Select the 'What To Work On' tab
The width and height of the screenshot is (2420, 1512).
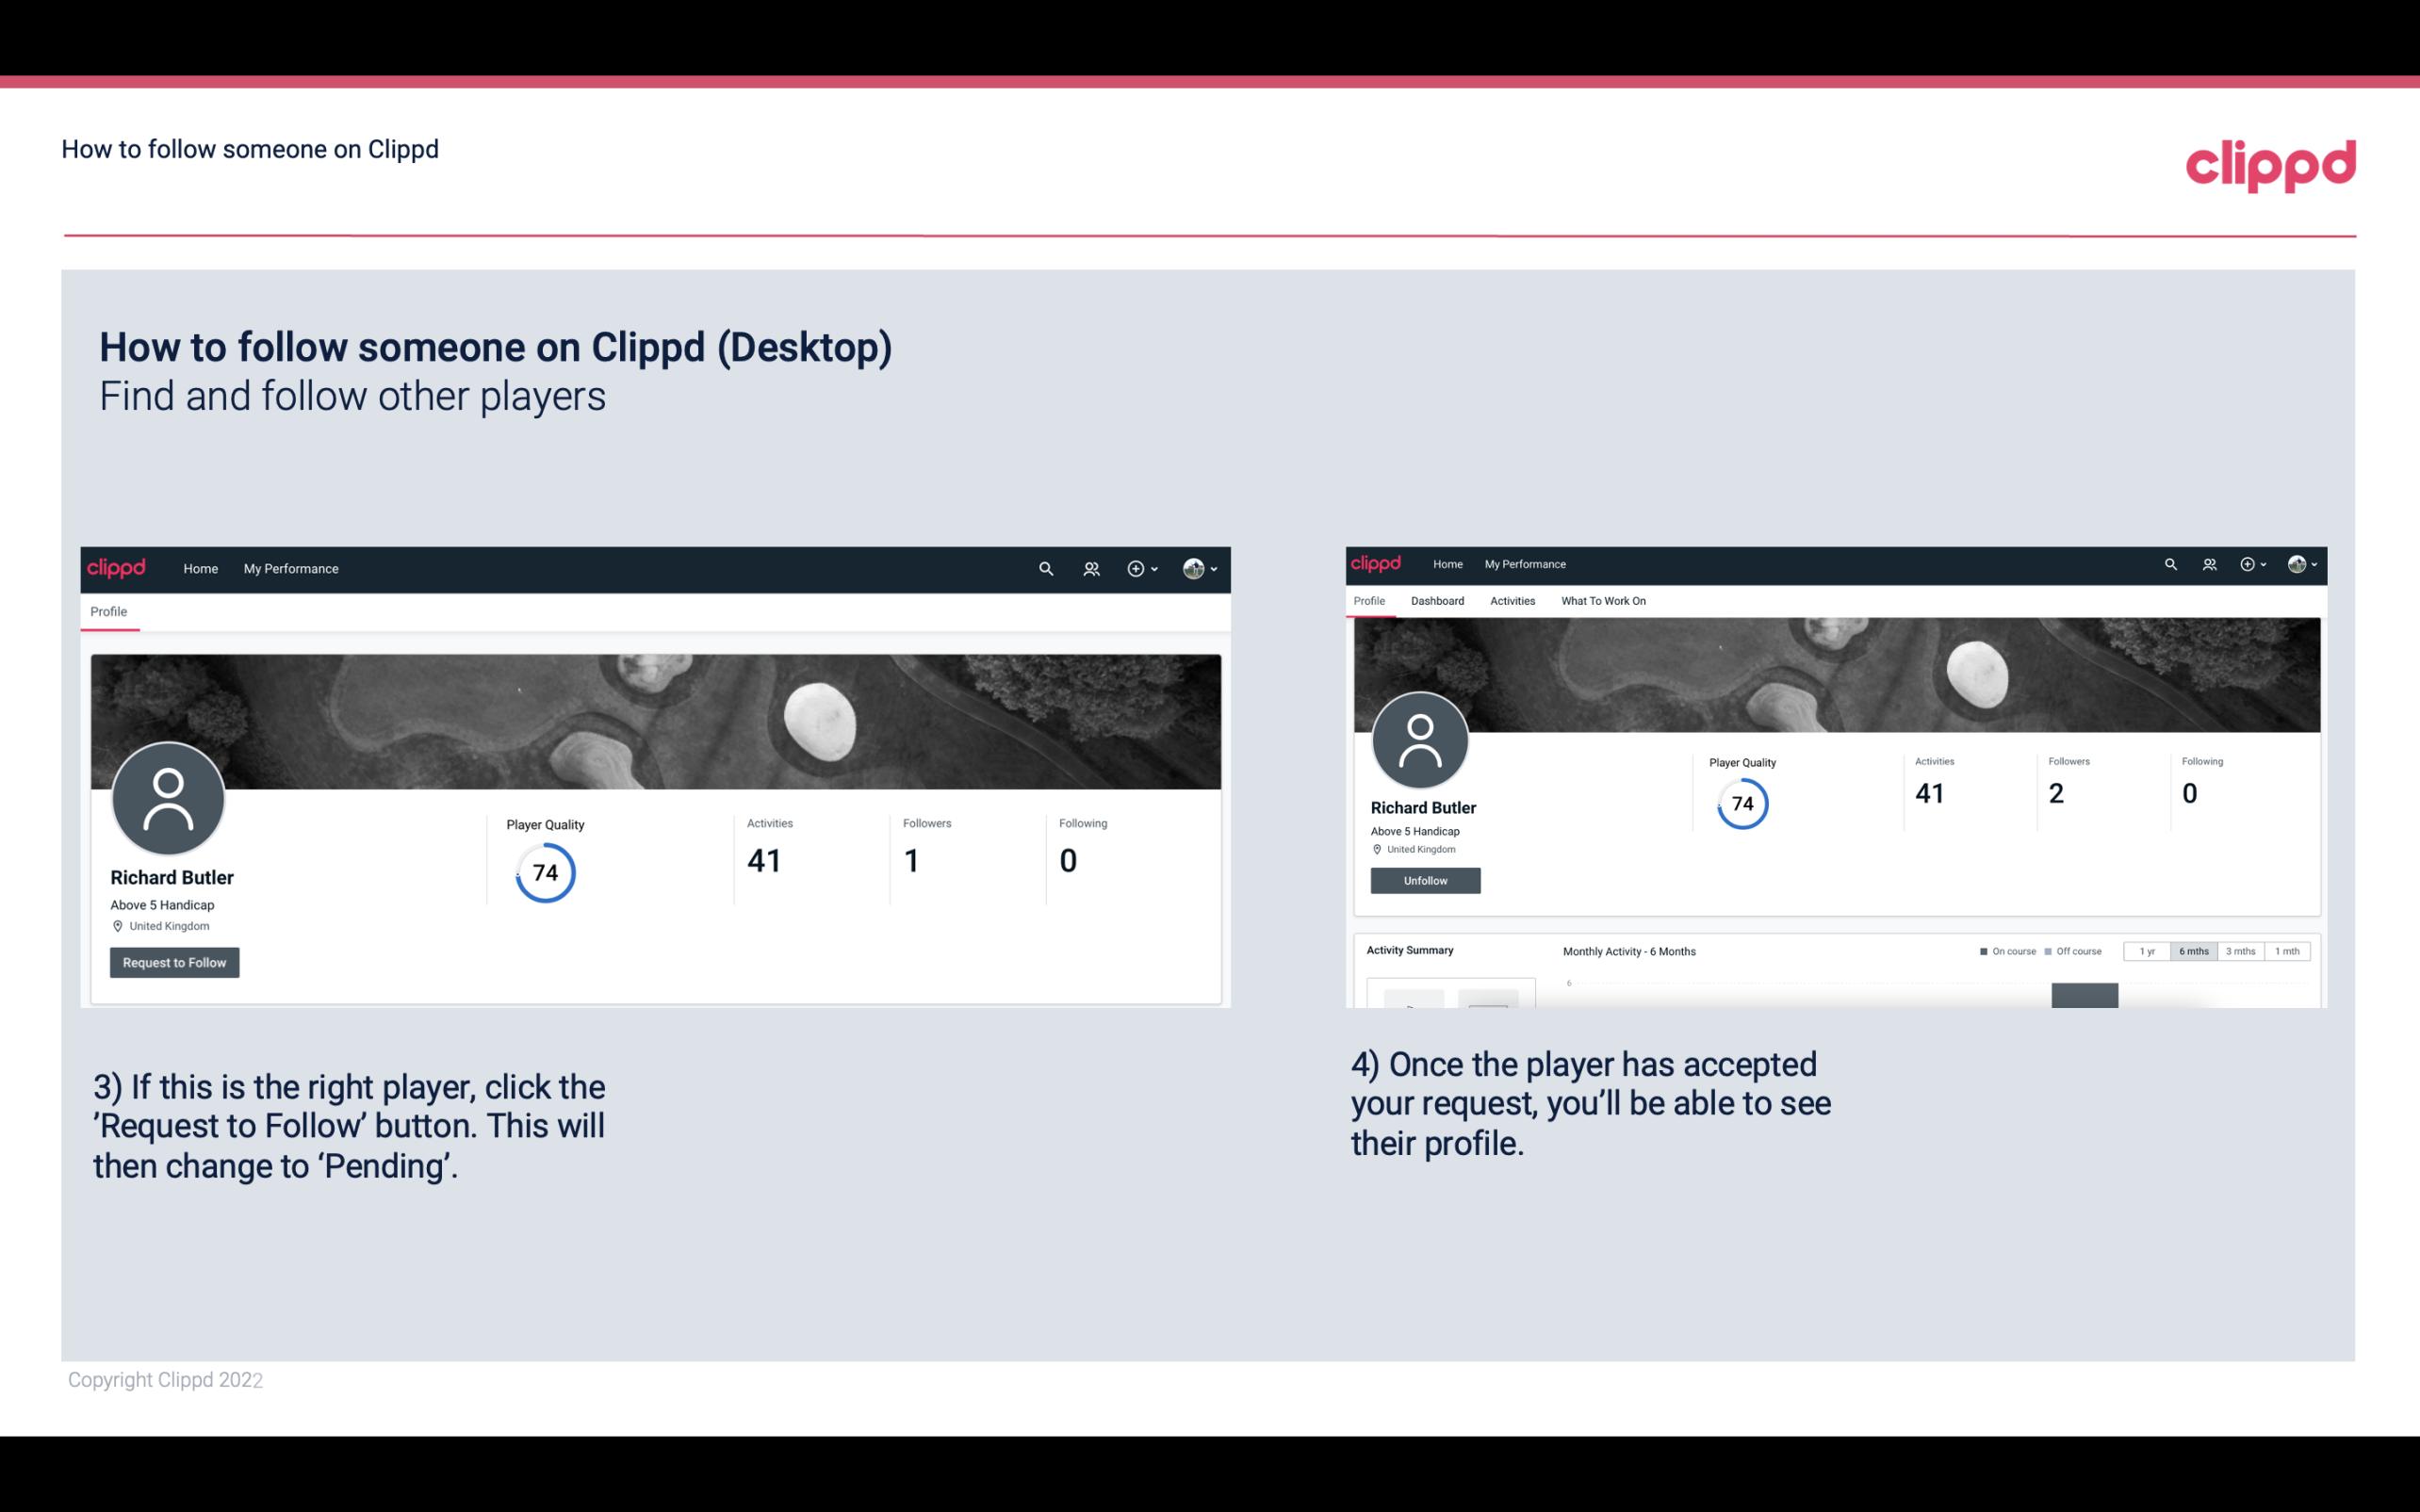point(1603,599)
